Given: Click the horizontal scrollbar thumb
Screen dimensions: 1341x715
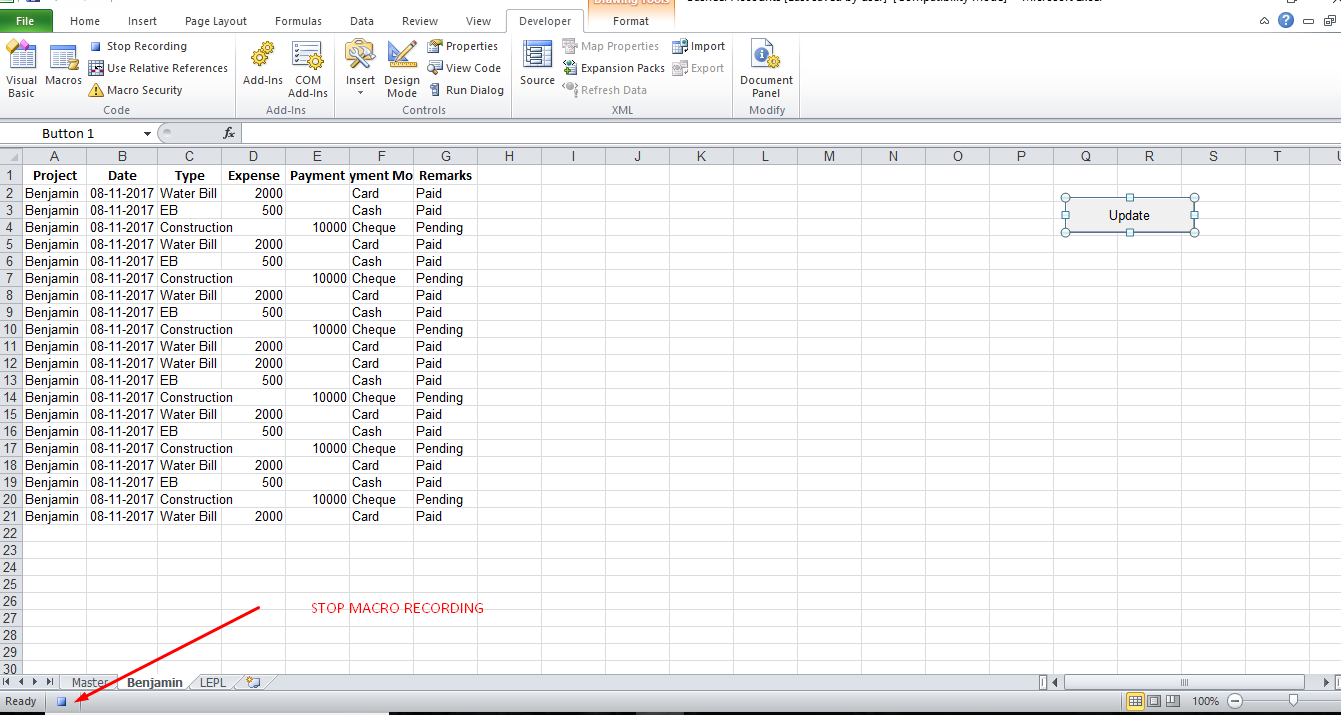Looking at the screenshot, I should 1184,682.
